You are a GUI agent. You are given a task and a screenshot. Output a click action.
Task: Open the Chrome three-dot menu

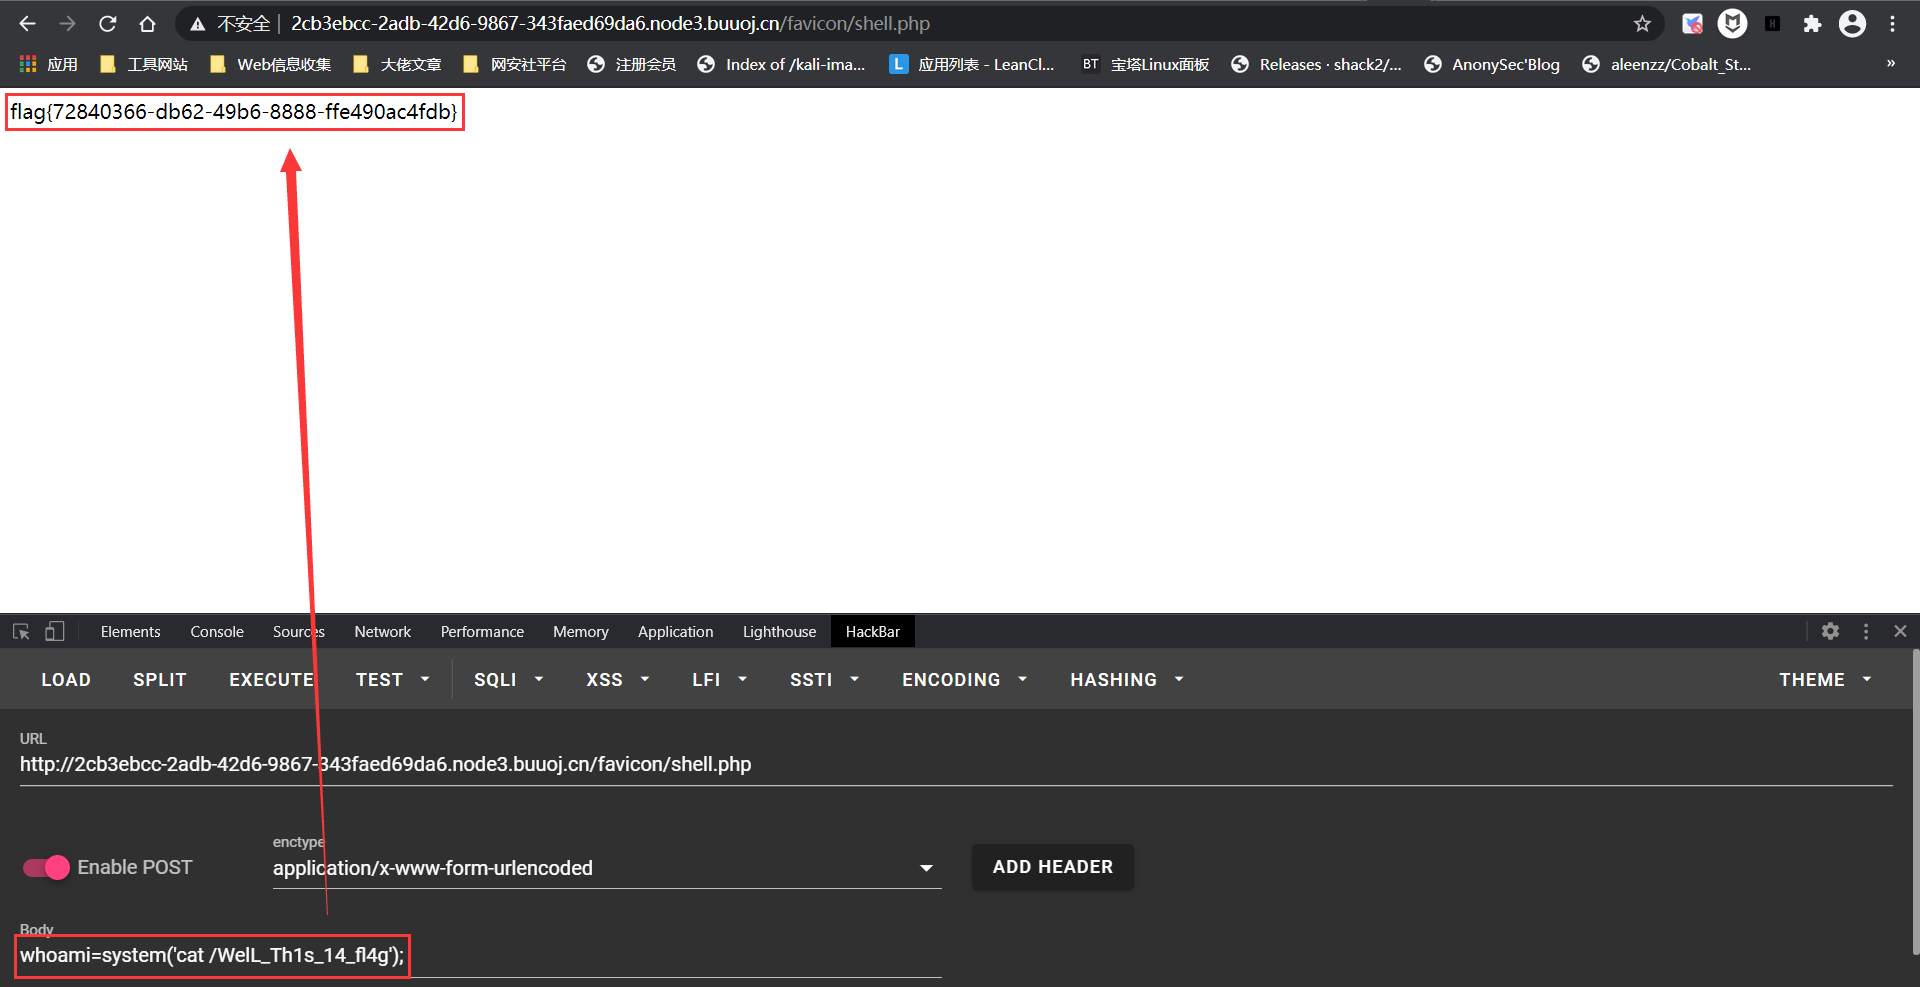[1892, 24]
